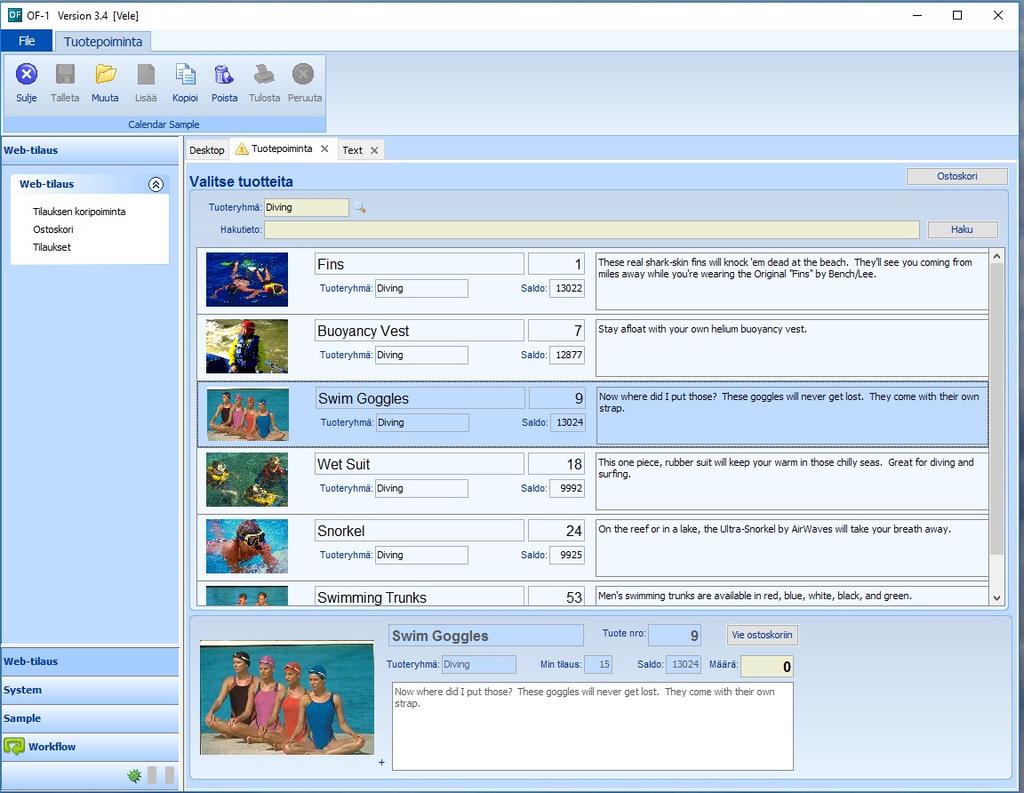Click the Wet Suit description text
The height and width of the screenshot is (793, 1024).
click(786, 468)
